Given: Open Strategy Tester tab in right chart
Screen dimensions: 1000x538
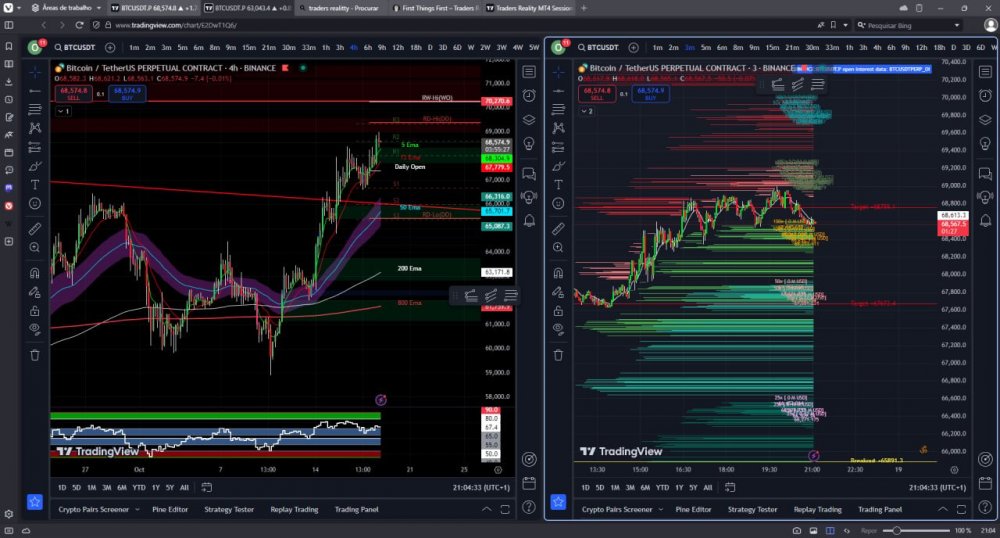Looking at the screenshot, I should 753,509.
